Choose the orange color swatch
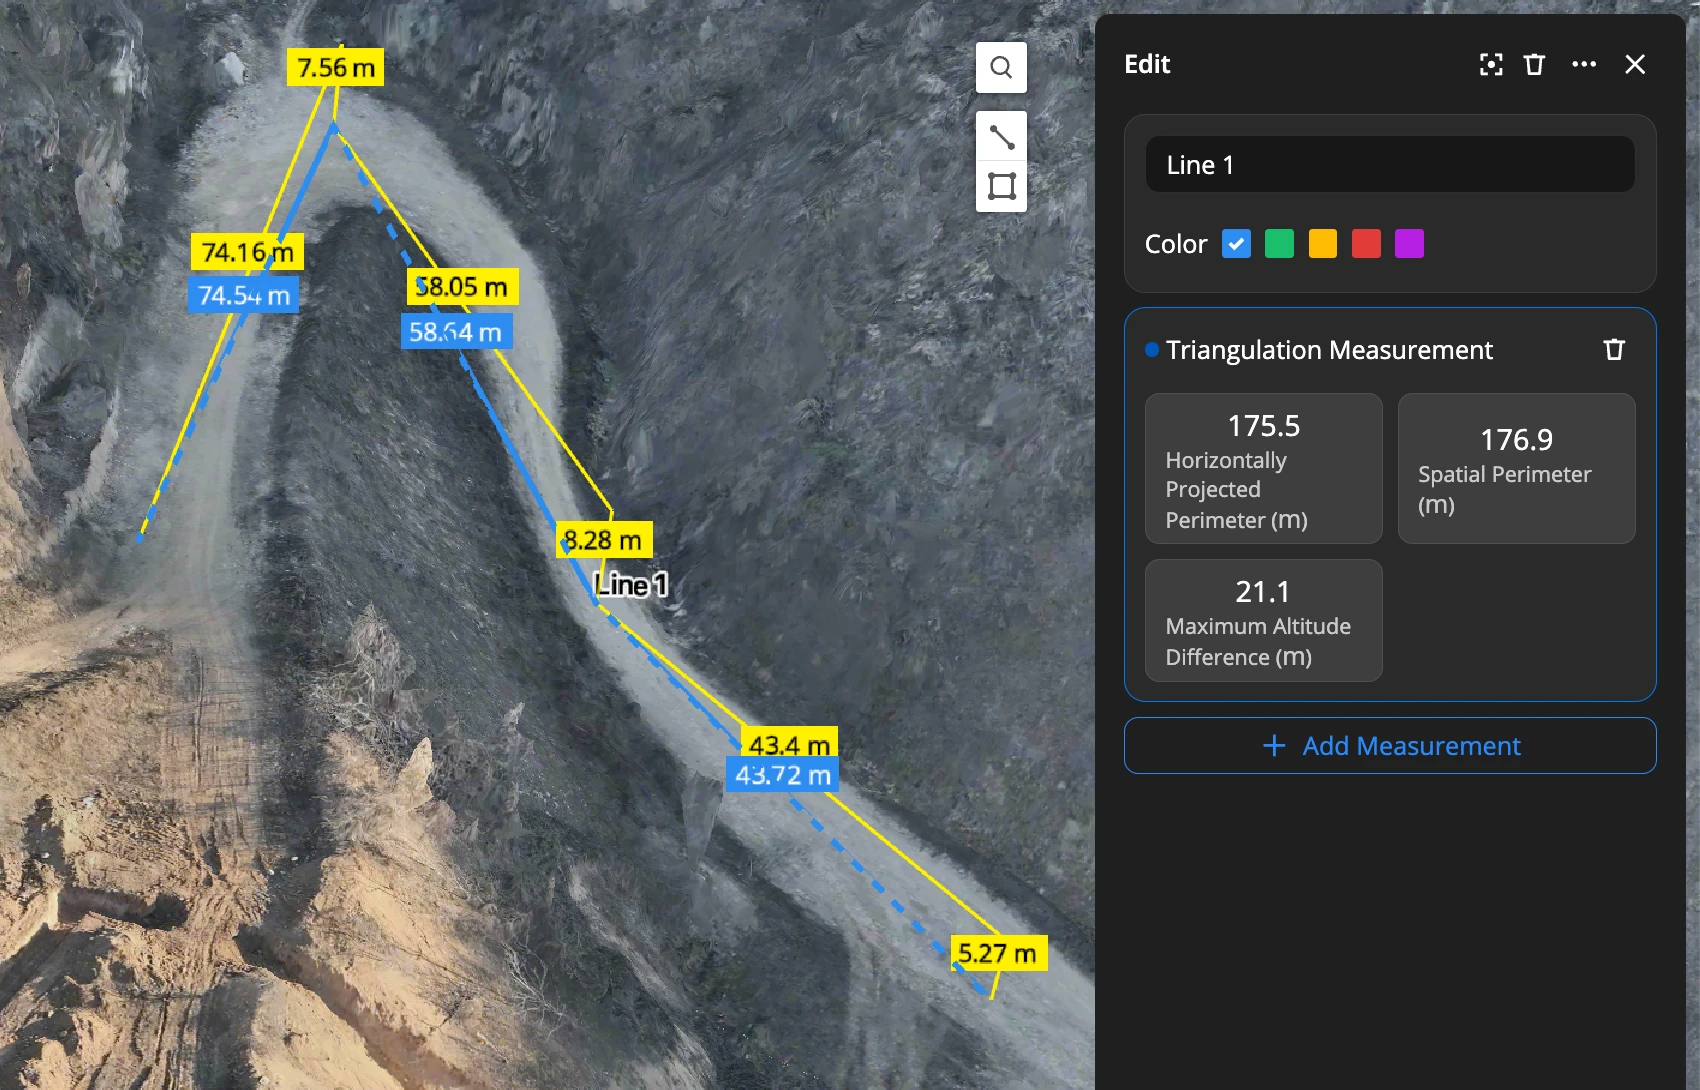This screenshot has width=1700, height=1090. (1322, 244)
